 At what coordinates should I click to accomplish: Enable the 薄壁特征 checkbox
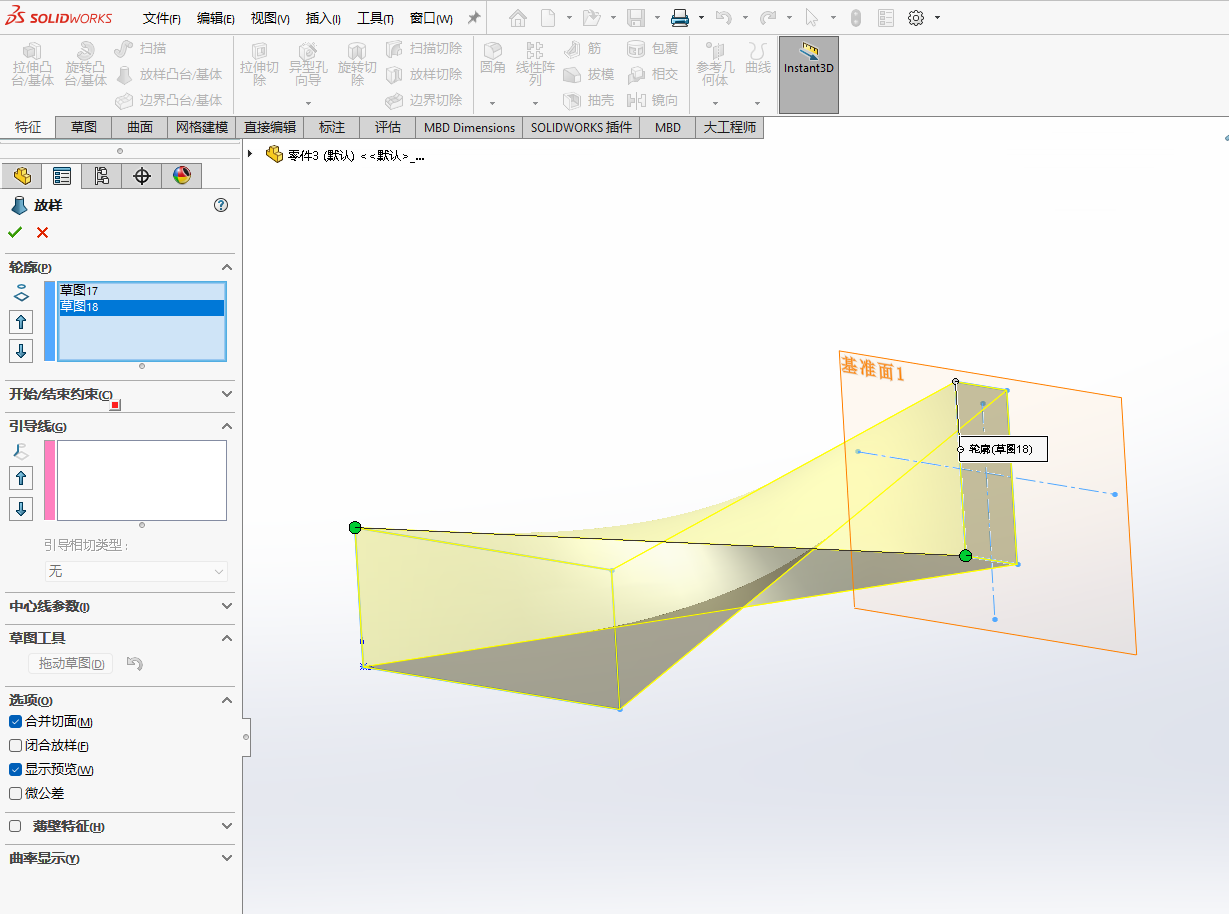(15, 826)
